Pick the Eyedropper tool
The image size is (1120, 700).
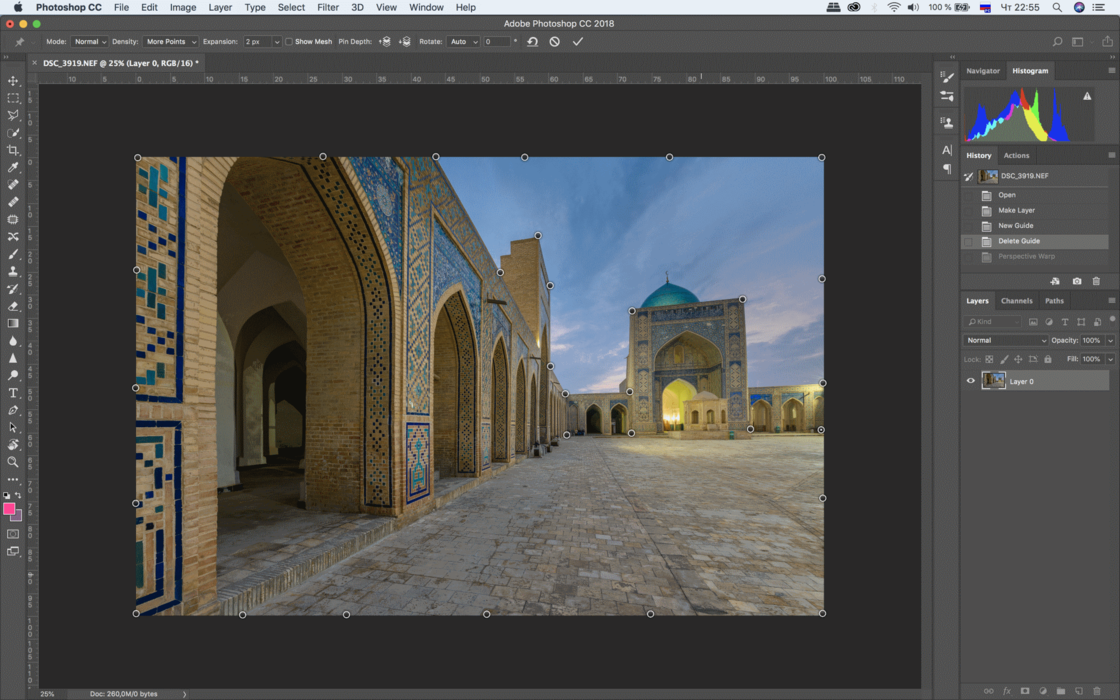coord(13,168)
